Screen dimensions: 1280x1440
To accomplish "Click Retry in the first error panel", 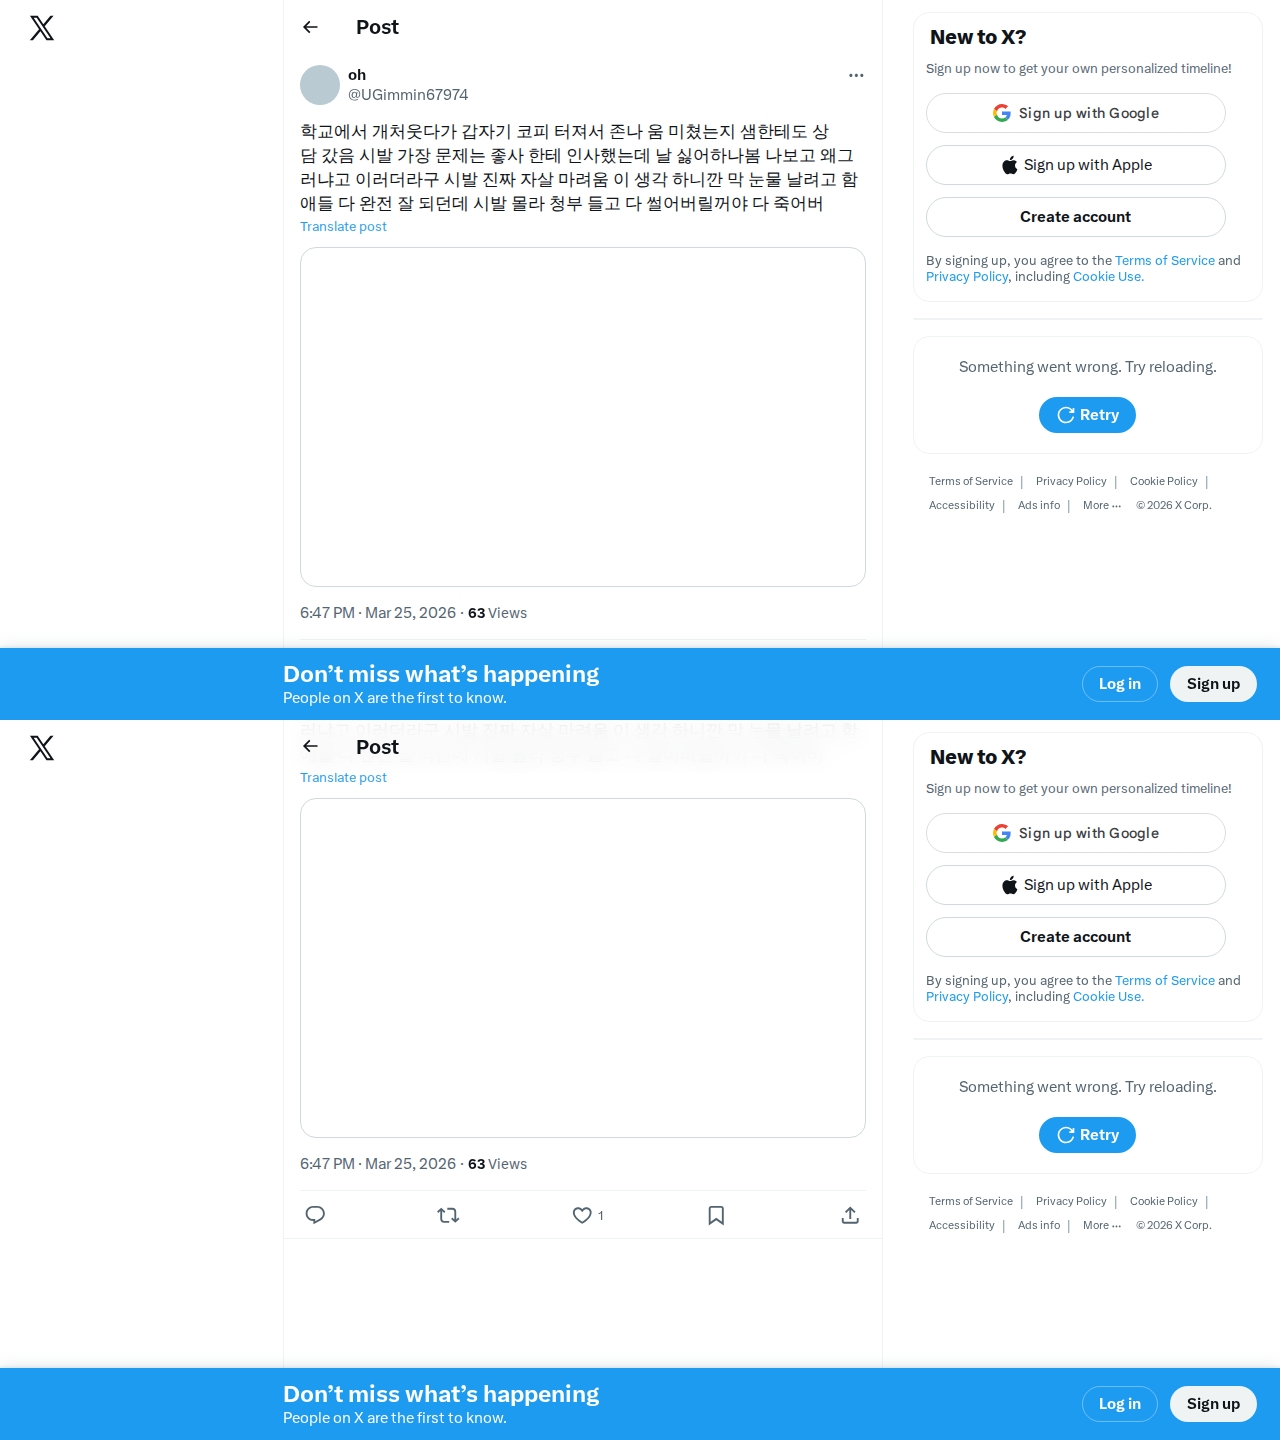I will 1087,415.
